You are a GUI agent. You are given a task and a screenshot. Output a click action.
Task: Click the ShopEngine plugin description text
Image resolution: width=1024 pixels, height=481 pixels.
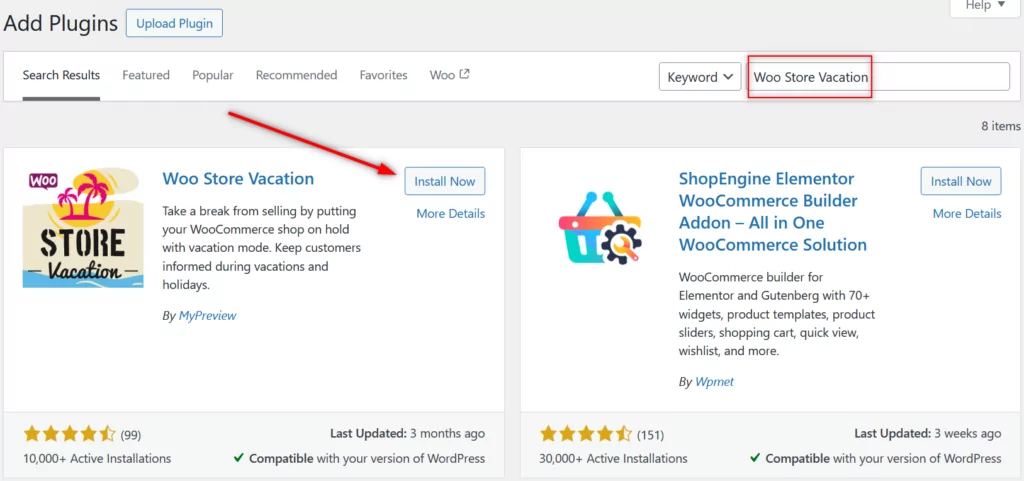[776, 314]
